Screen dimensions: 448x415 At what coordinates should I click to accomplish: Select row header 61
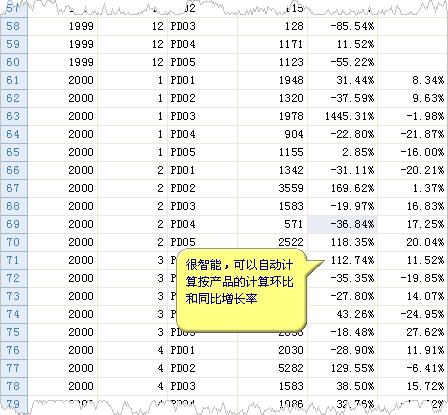pos(14,80)
